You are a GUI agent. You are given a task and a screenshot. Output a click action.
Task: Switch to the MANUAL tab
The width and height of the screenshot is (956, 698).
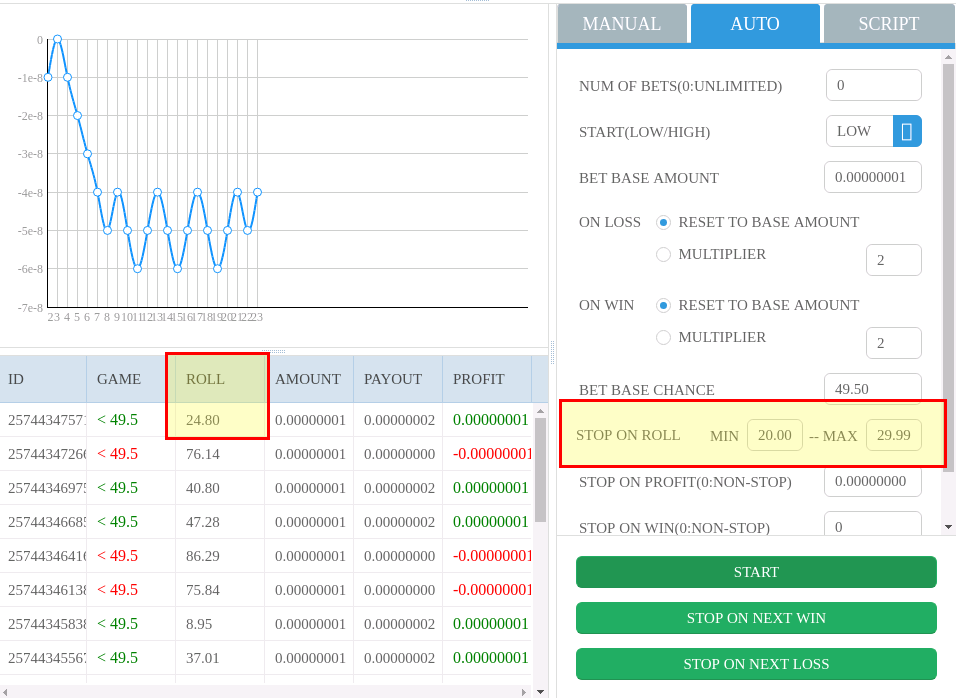point(622,24)
